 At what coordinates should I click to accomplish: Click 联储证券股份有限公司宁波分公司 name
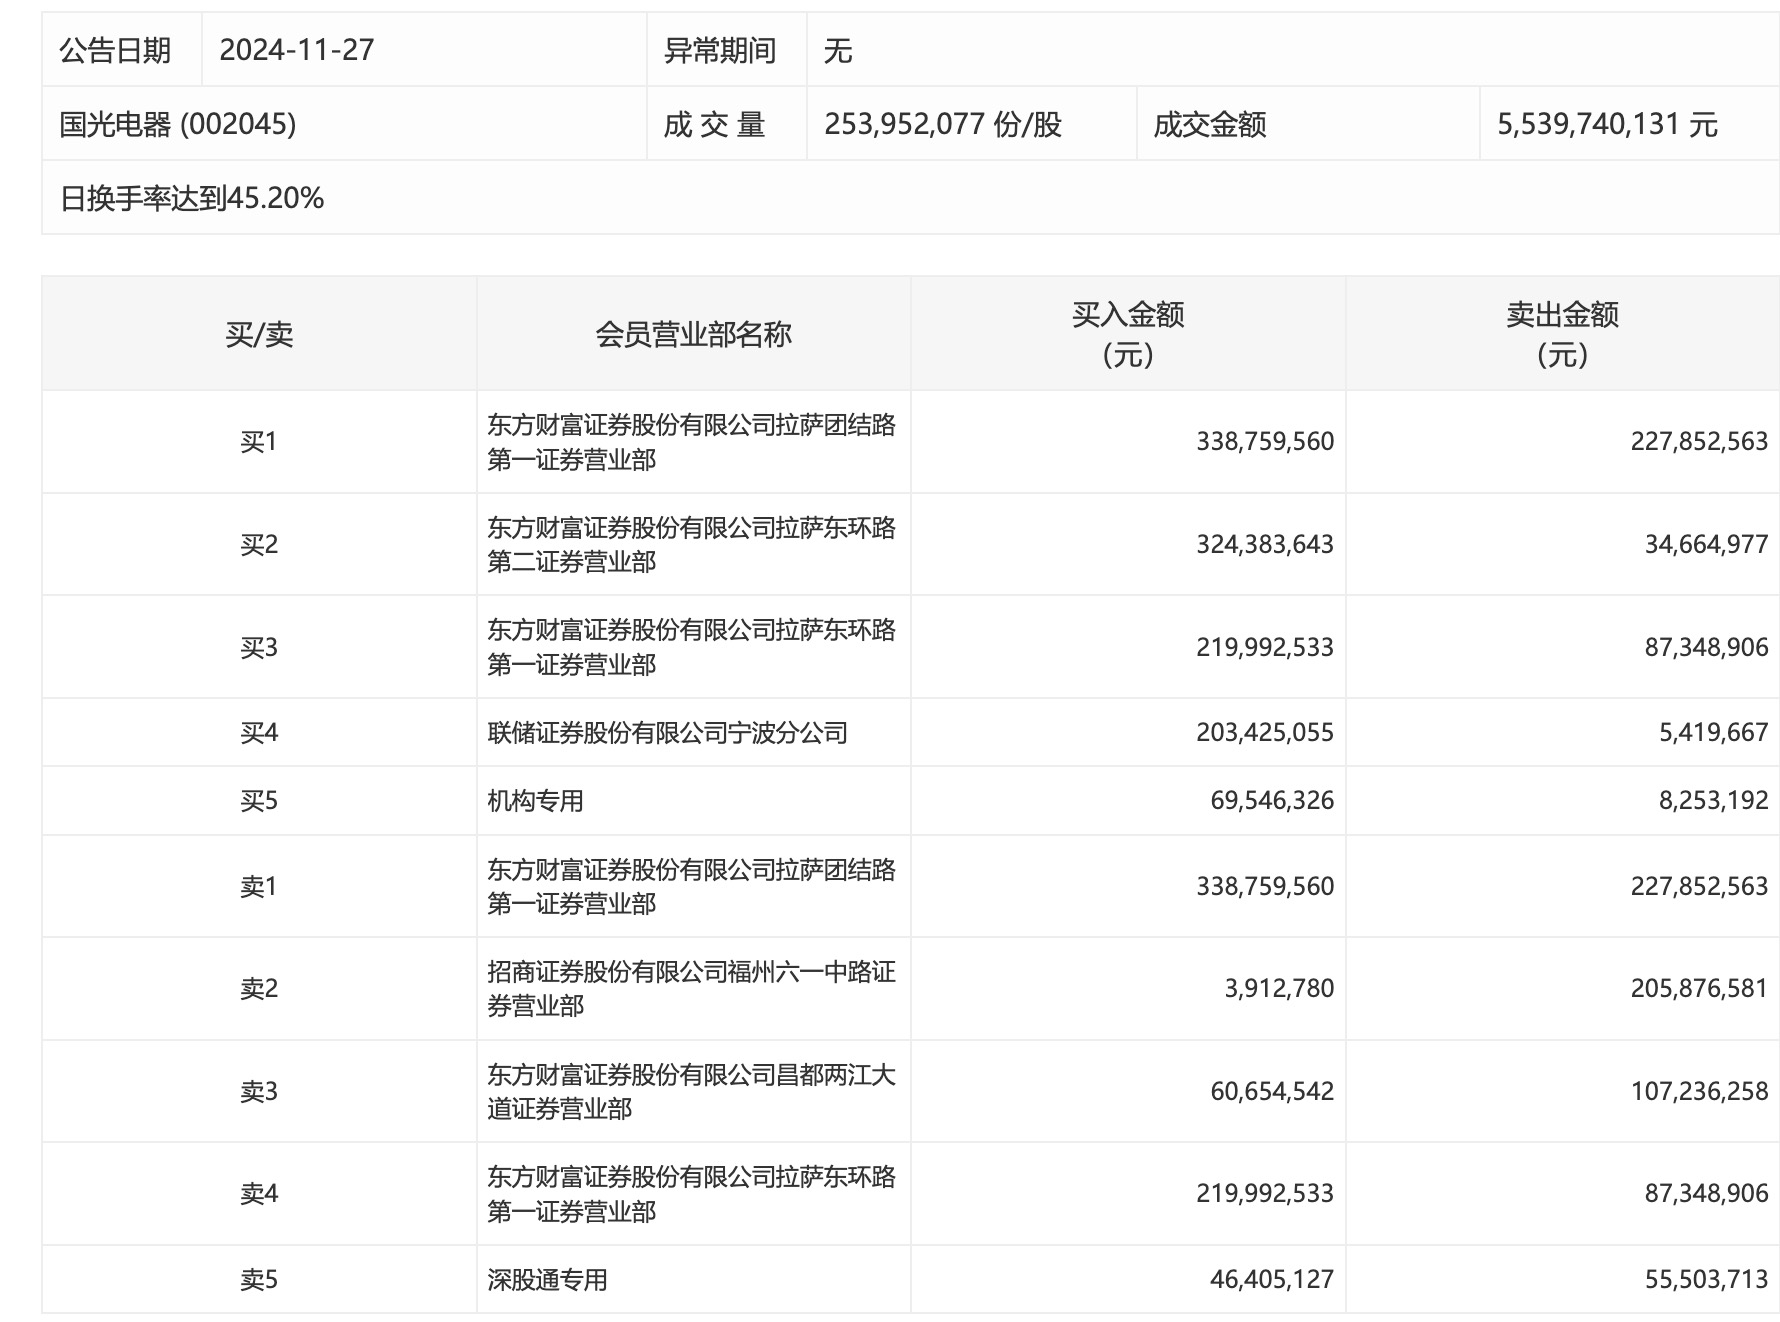667,732
